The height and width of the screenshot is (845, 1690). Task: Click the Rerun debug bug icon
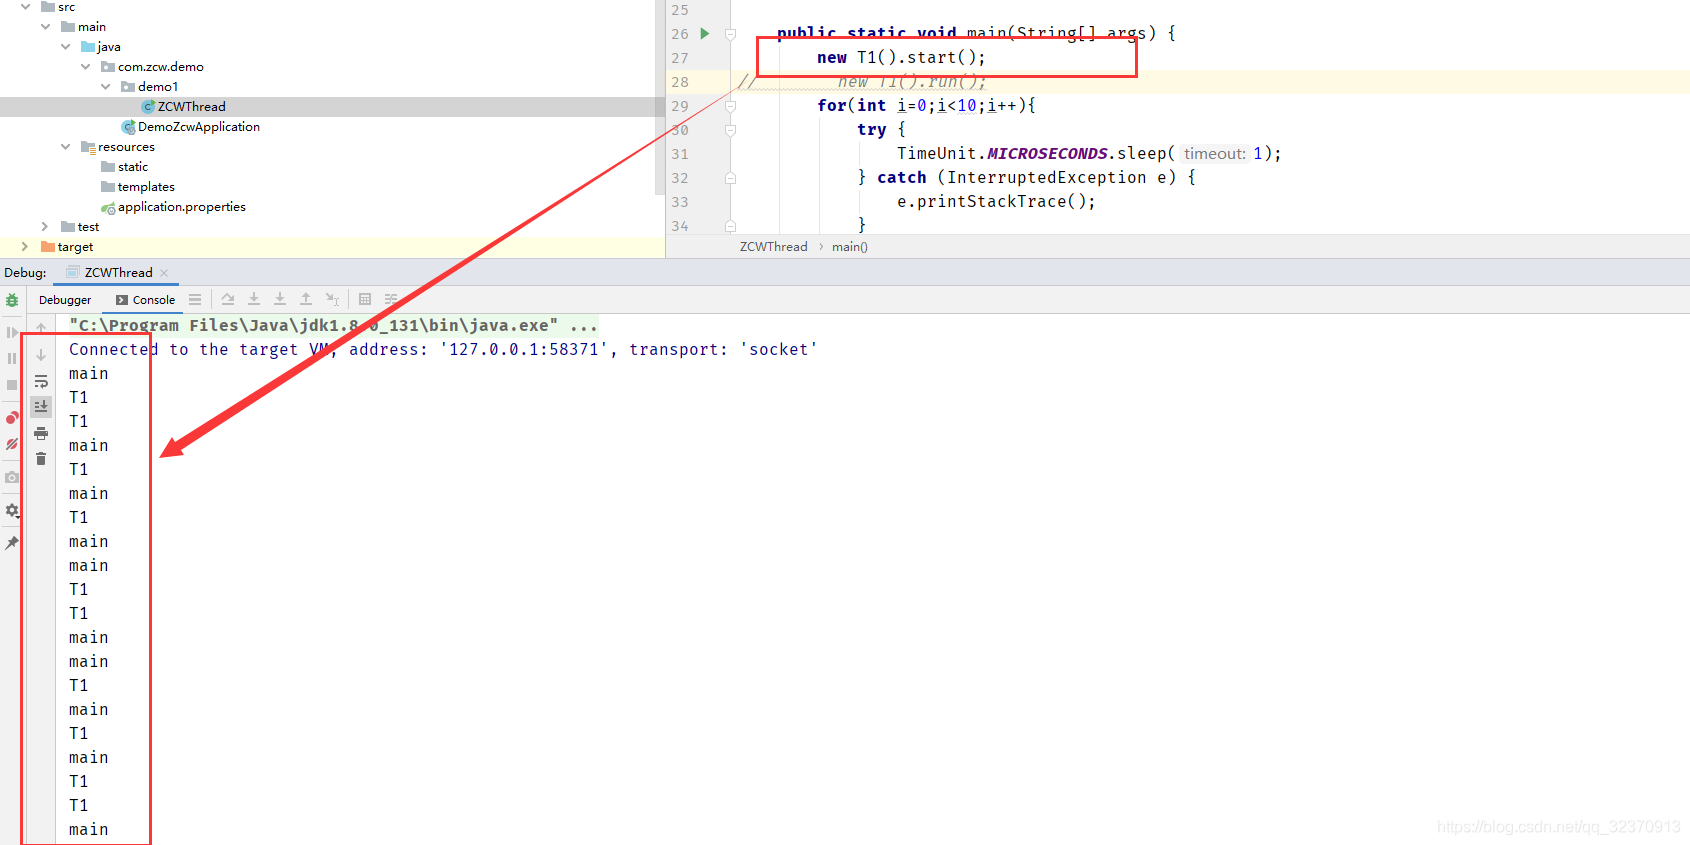click(x=12, y=300)
